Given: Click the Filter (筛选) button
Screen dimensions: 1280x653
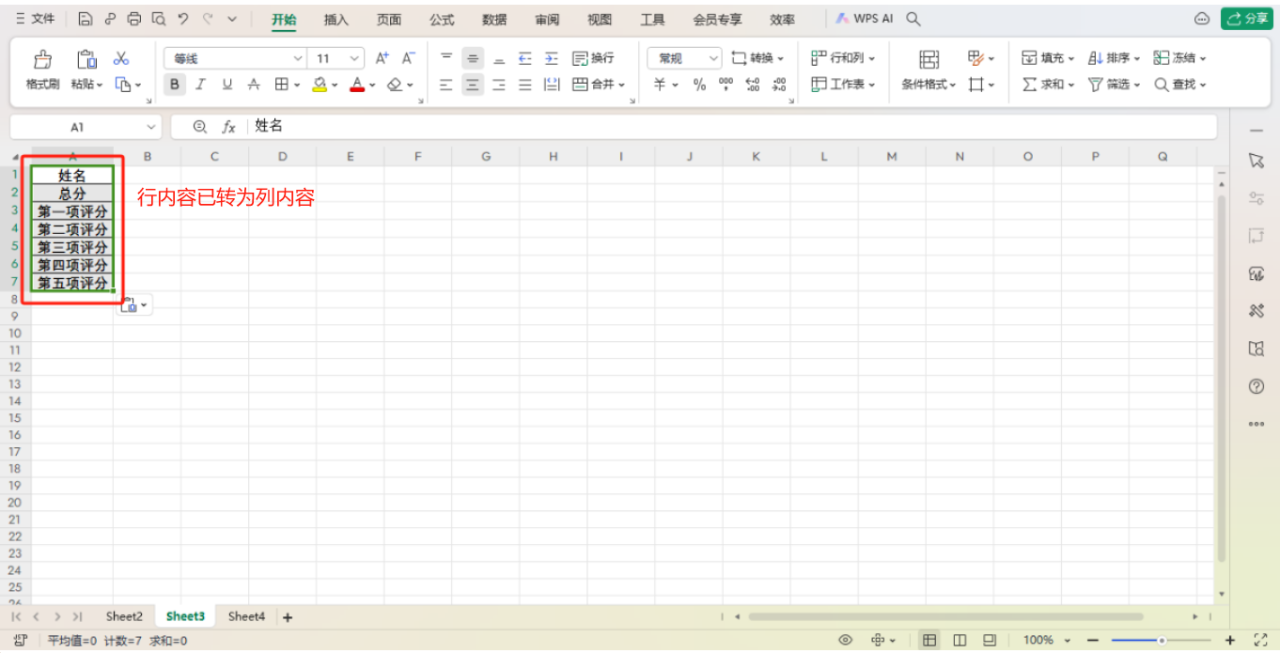Looking at the screenshot, I should tap(1114, 85).
